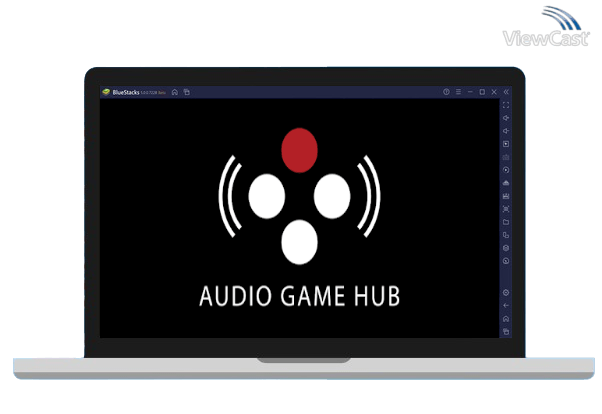Click the volume up speaker icon
Image resolution: width=602 pixels, height=414 pixels.
[x=506, y=118]
